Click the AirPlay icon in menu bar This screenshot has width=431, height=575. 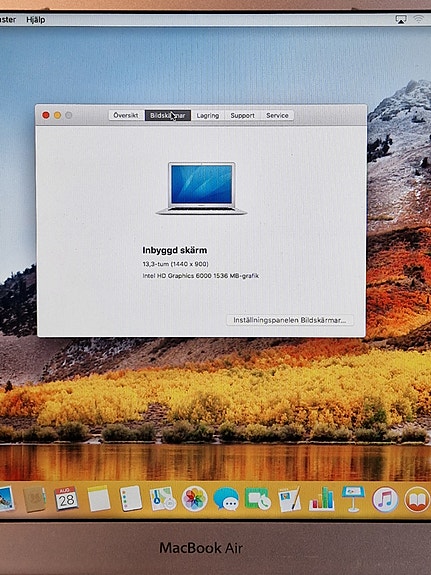[x=401, y=19]
